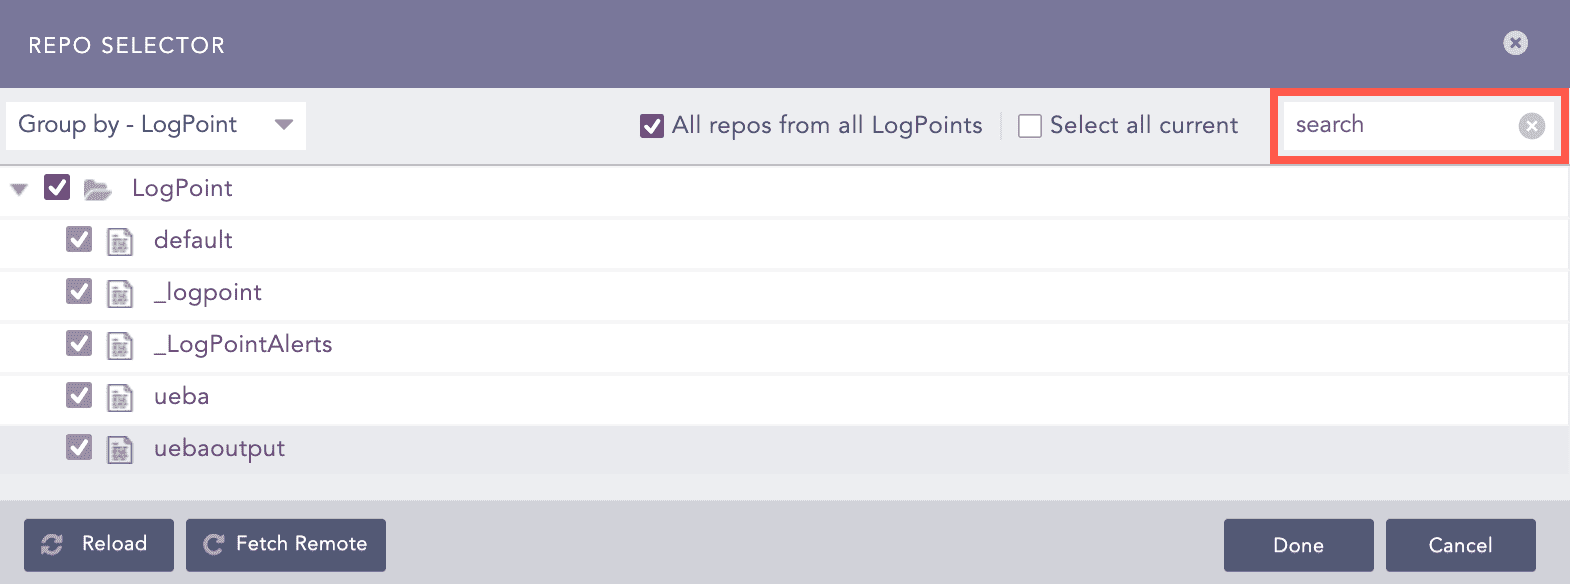Click the folder icon beside LogPoint
The image size is (1570, 584).
click(x=97, y=188)
